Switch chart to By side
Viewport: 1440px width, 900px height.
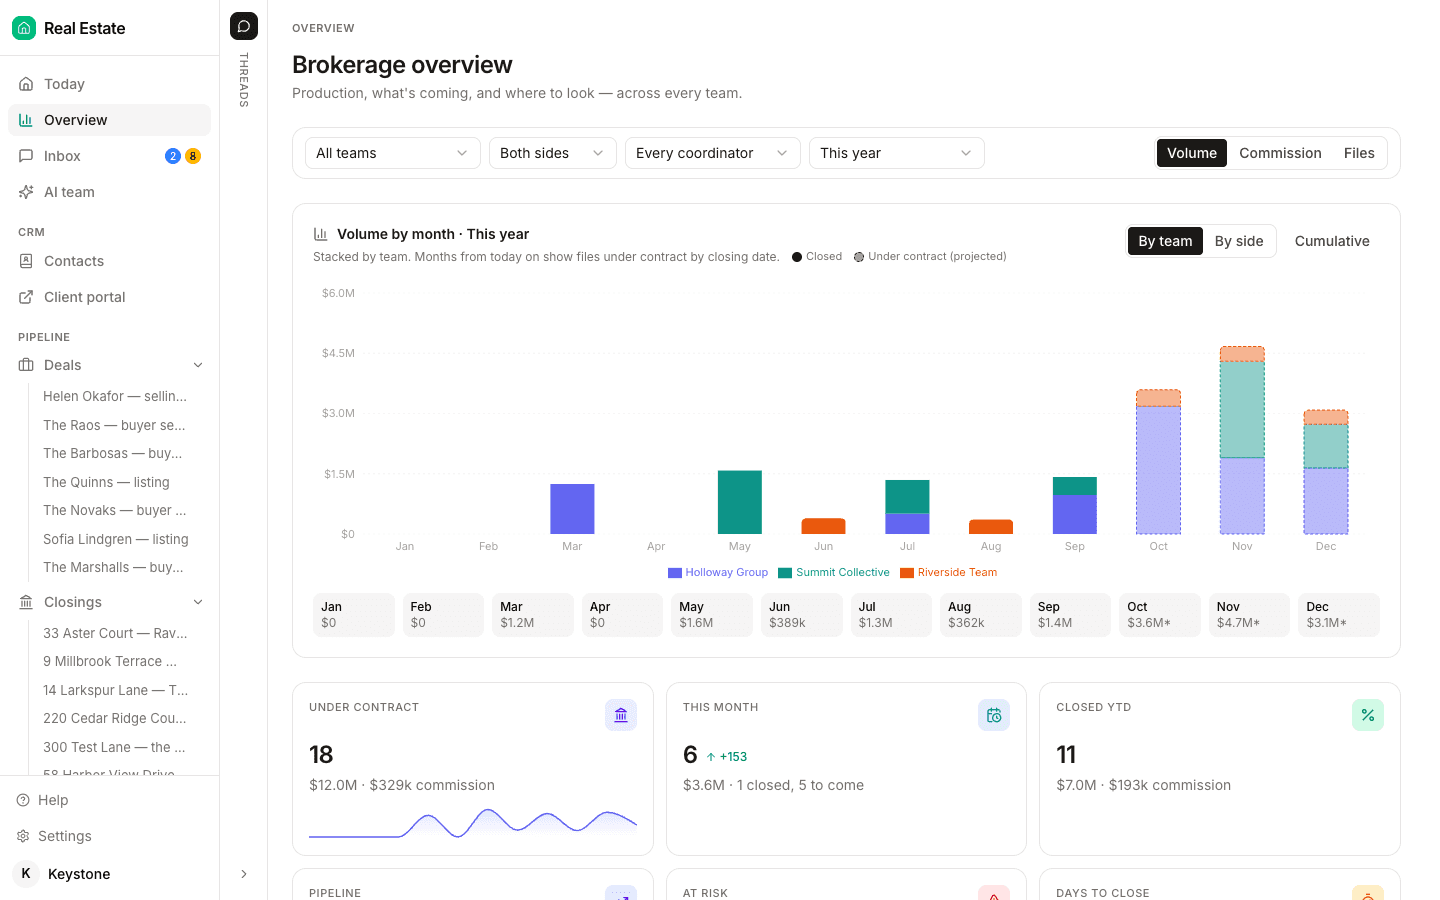pyautogui.click(x=1239, y=241)
